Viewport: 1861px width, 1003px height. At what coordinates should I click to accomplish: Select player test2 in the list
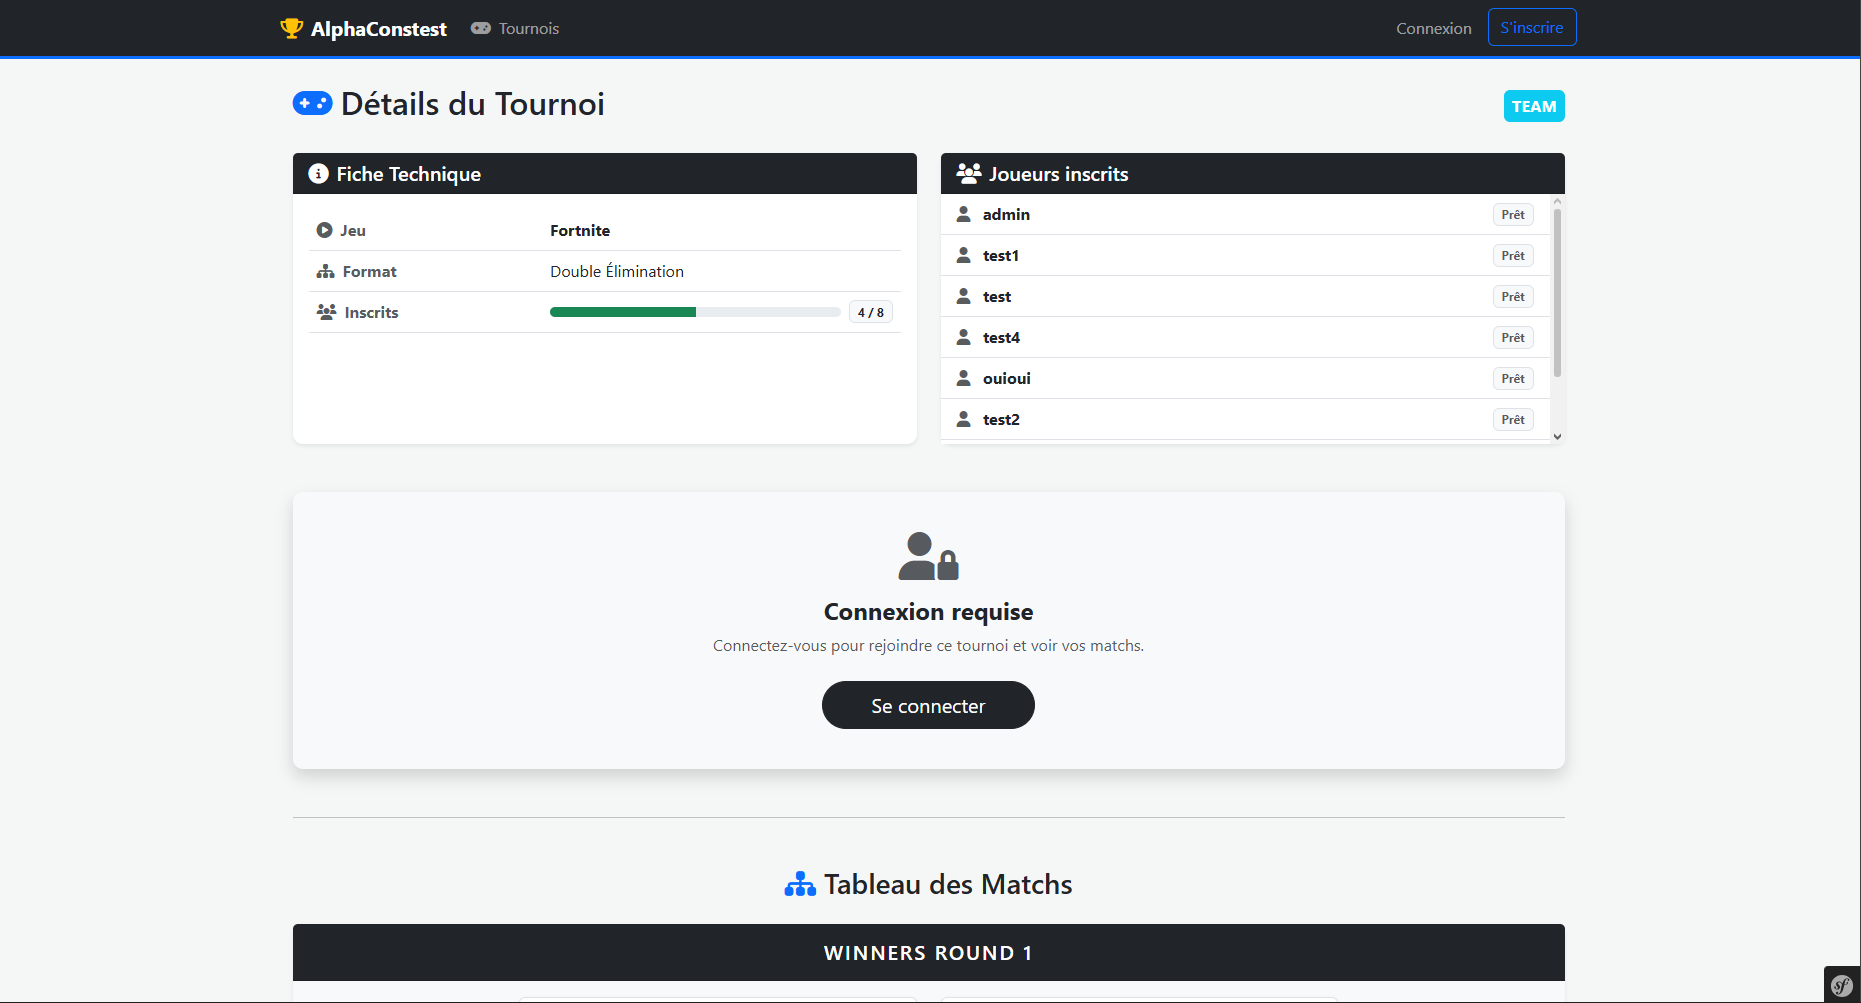click(1246, 419)
